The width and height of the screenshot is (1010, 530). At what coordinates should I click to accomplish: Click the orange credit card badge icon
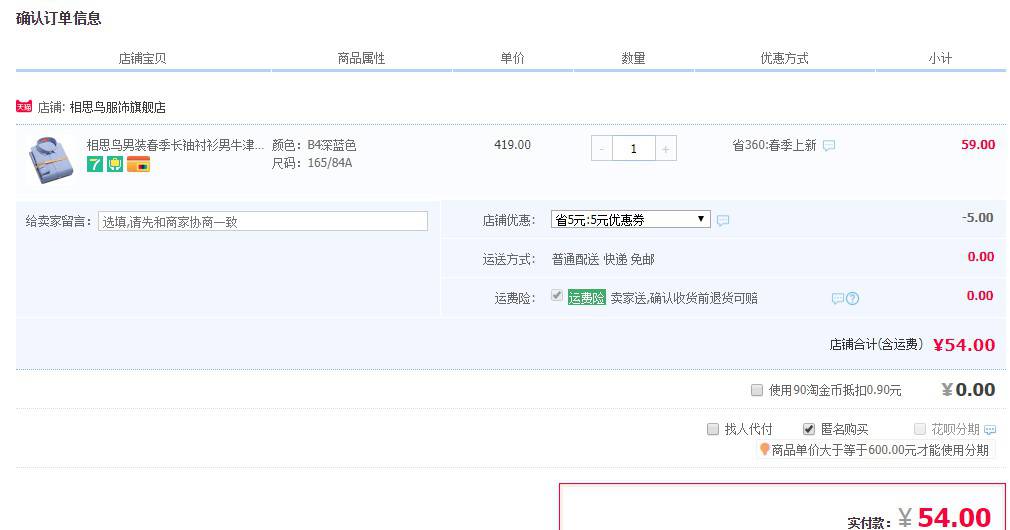[138, 164]
